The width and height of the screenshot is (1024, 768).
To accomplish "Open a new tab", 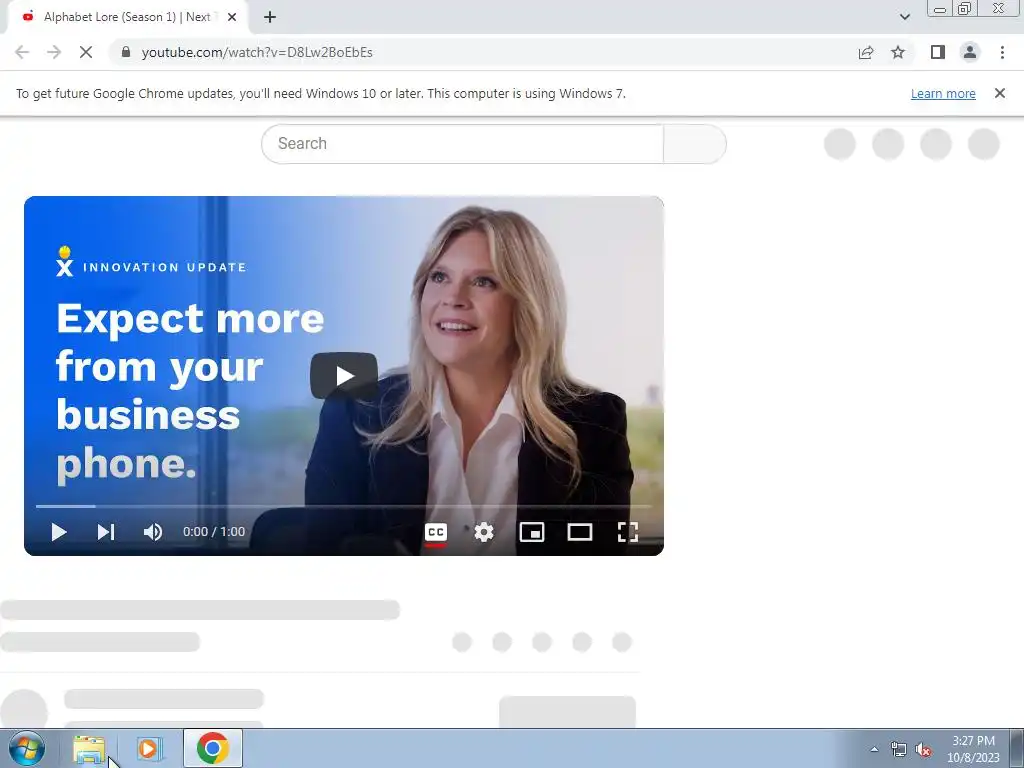I will point(270,17).
